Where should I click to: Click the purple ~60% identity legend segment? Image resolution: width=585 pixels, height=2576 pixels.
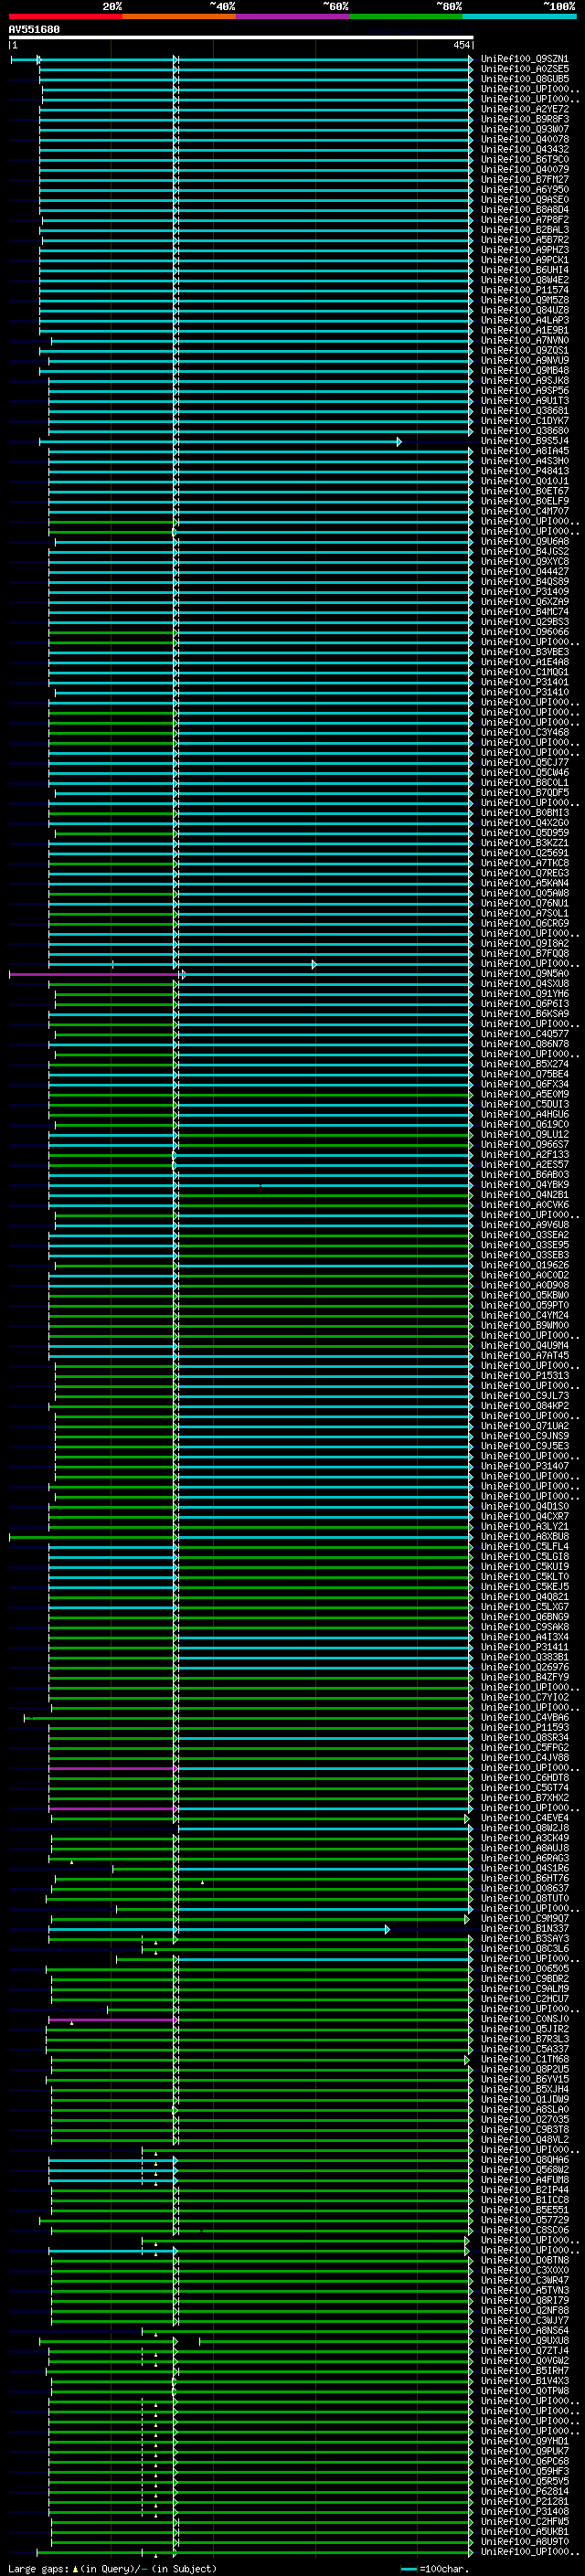click(292, 16)
